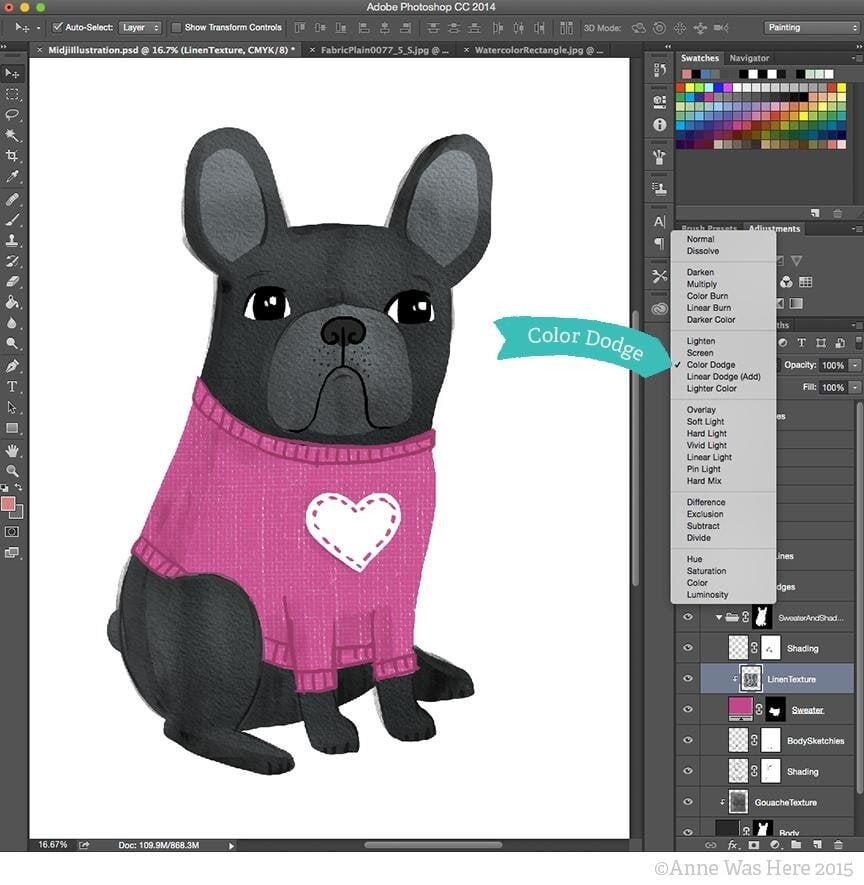864x885 pixels.
Task: Choose the Horizontal Type tool
Action: click(12, 386)
